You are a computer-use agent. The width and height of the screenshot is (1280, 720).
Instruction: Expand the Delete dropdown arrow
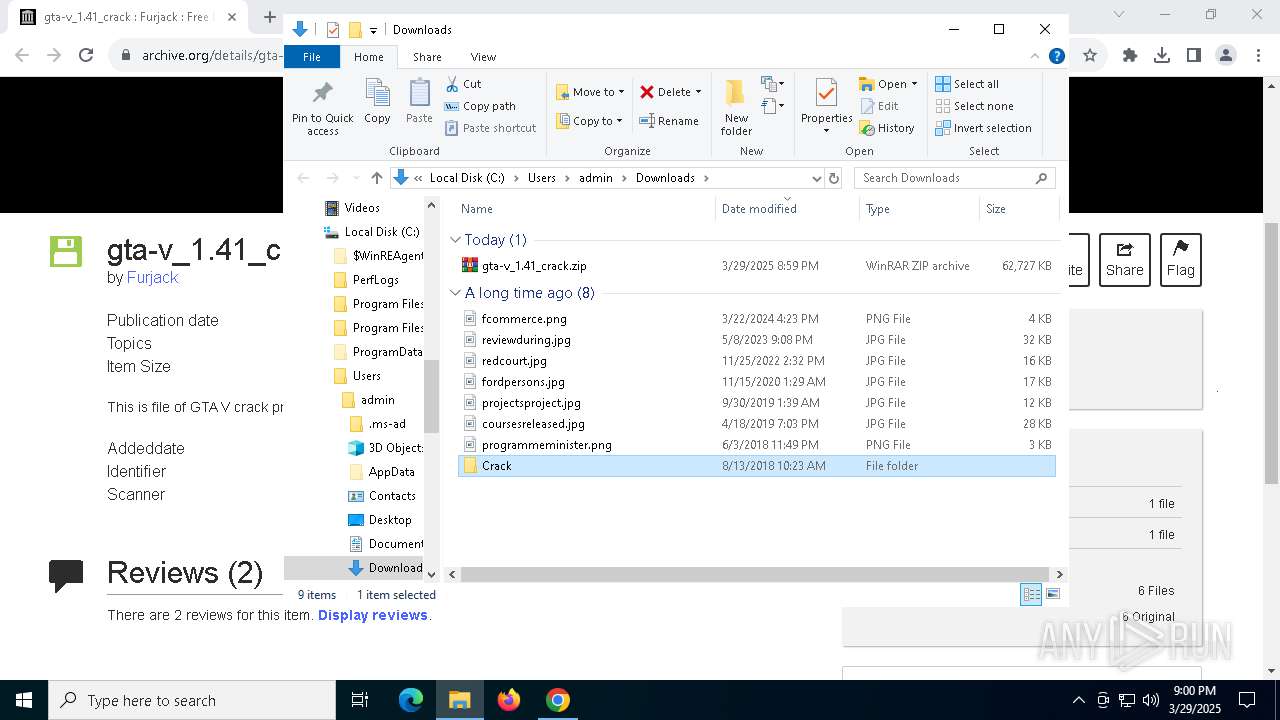point(698,92)
